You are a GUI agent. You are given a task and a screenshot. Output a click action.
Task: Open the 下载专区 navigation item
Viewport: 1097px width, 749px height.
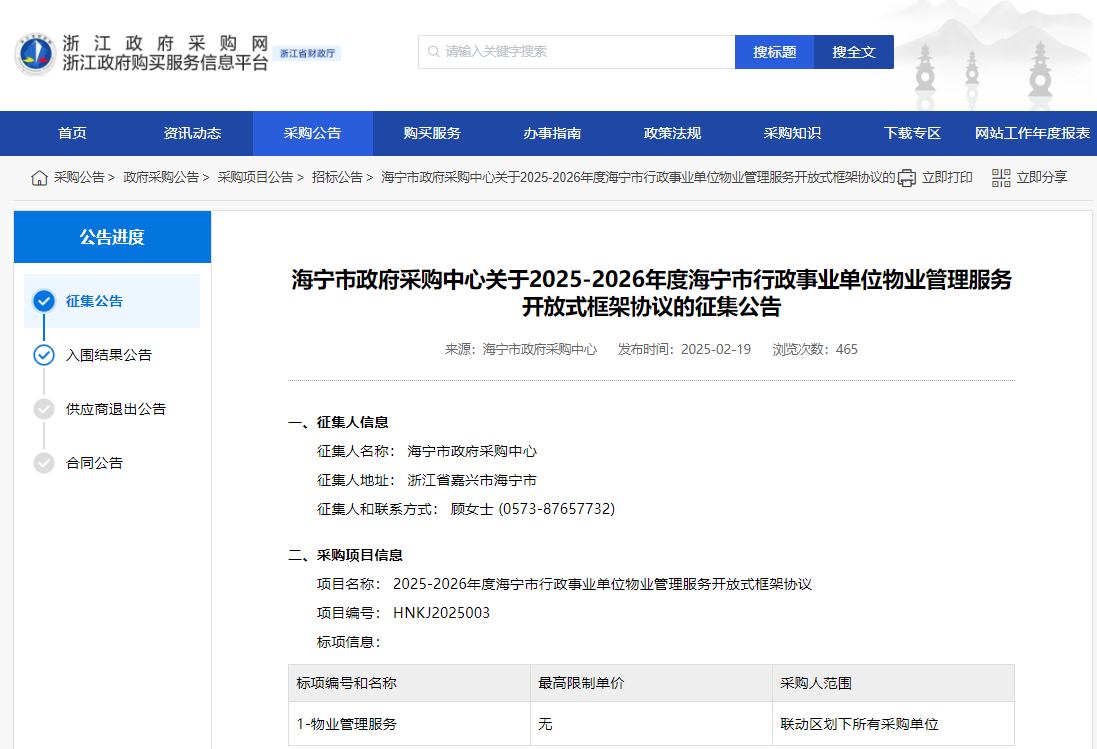(910, 132)
